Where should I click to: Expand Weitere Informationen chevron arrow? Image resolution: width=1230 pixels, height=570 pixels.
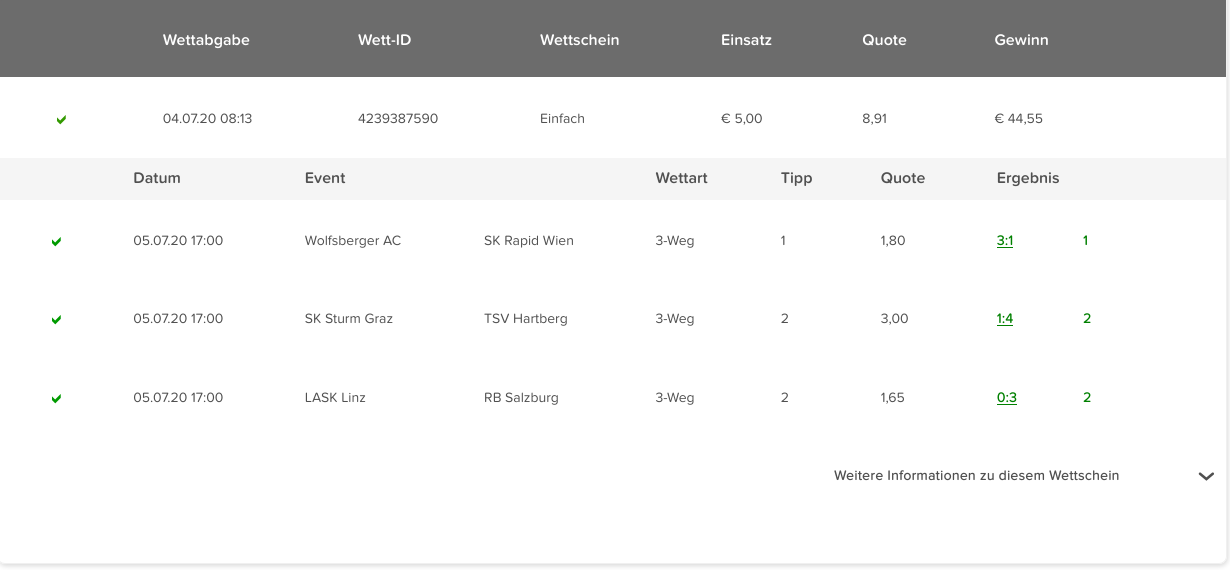tap(1206, 477)
